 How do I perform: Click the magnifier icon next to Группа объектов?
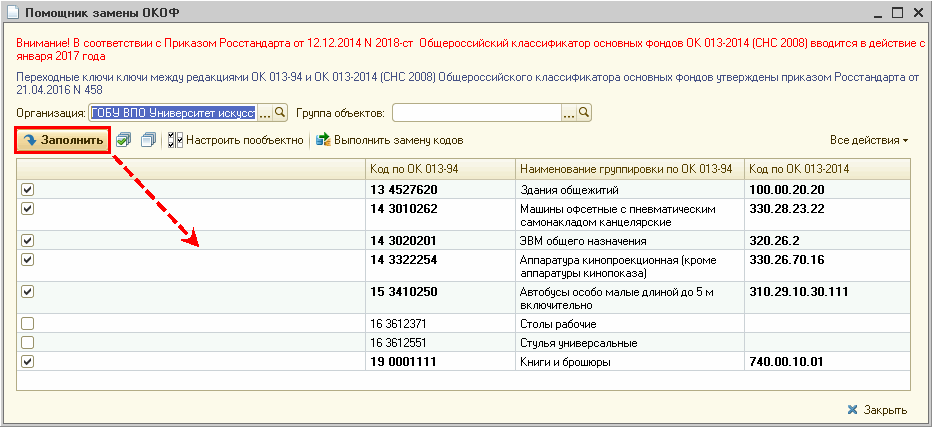pyautogui.click(x=584, y=112)
